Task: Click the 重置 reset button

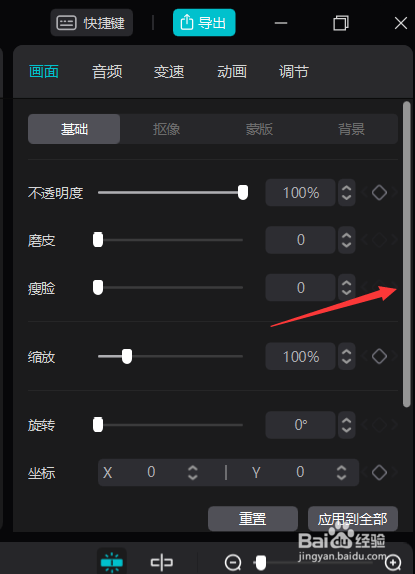Action: [253, 519]
